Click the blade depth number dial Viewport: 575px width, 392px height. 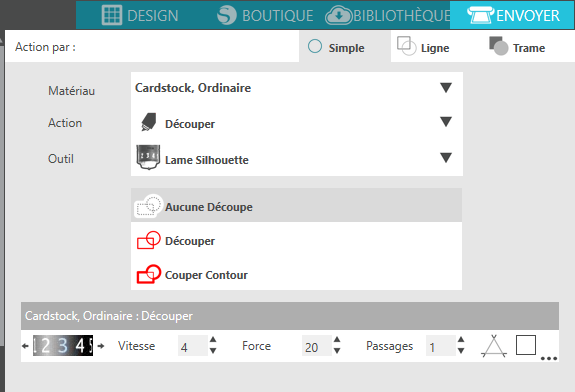pyautogui.click(x=63, y=345)
